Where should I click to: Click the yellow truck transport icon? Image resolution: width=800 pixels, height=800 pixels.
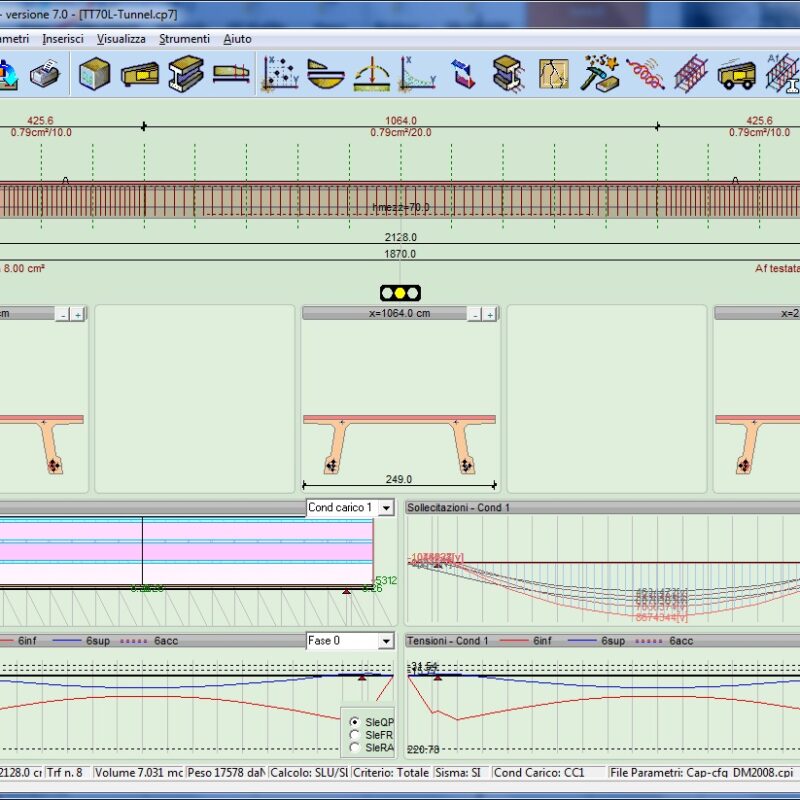737,74
